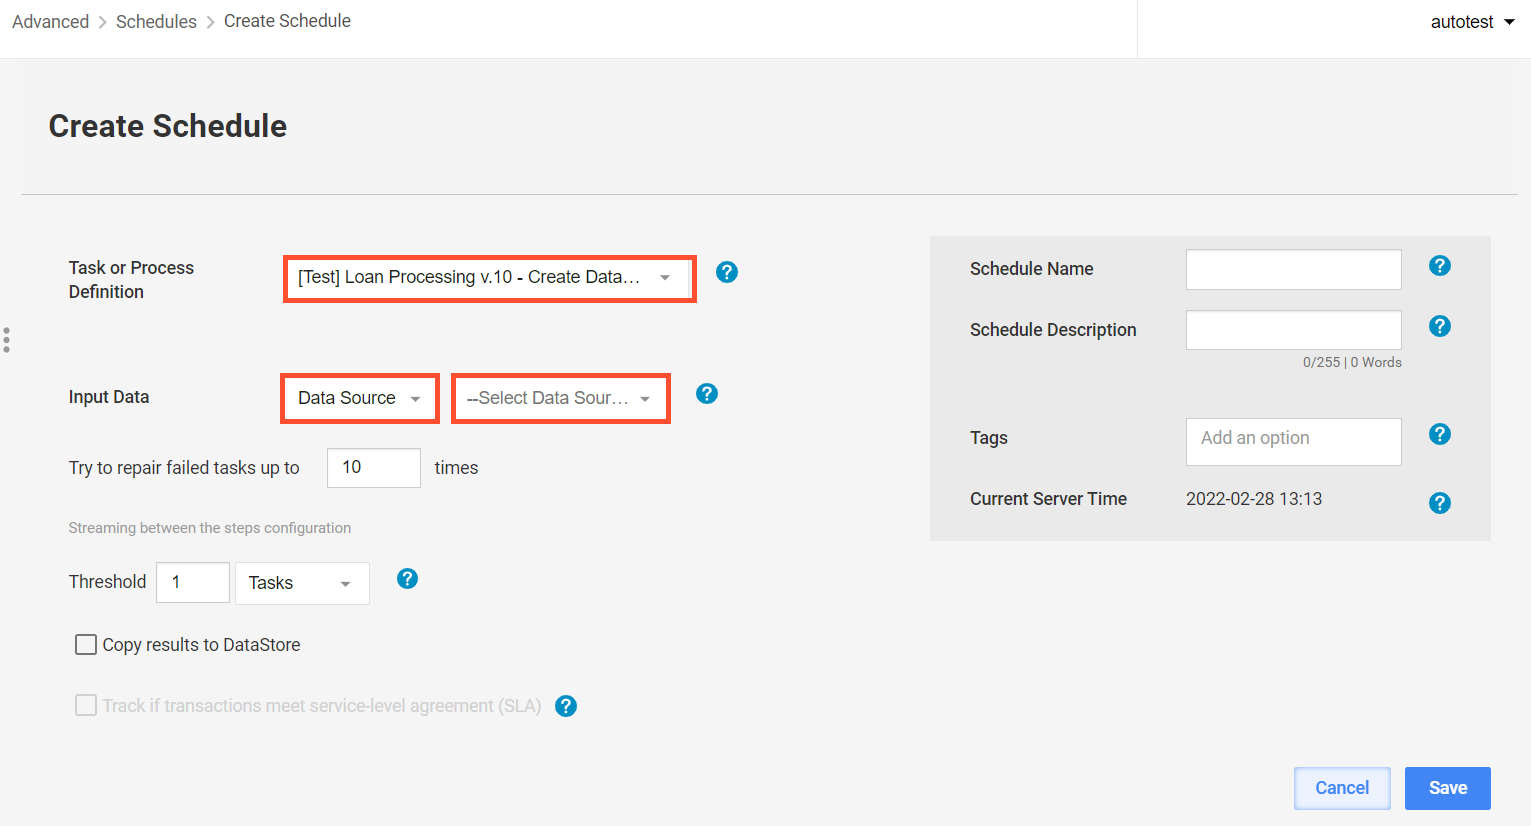
Task: Go to Advanced in the breadcrumb
Action: coord(50,22)
